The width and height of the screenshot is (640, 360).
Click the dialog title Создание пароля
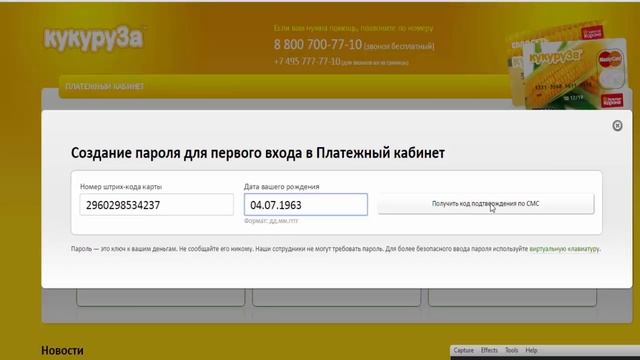pos(258,153)
